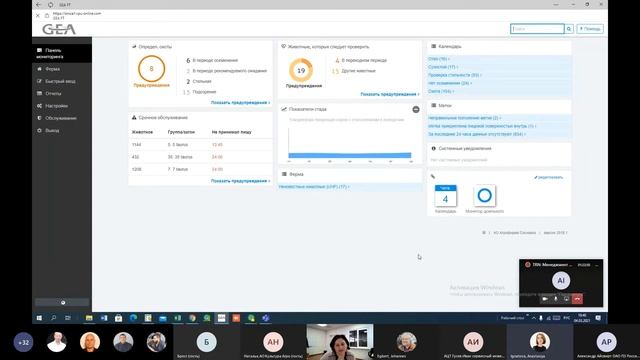
Task: Open Отчеты in the sidebar
Action: [x=62, y=93]
